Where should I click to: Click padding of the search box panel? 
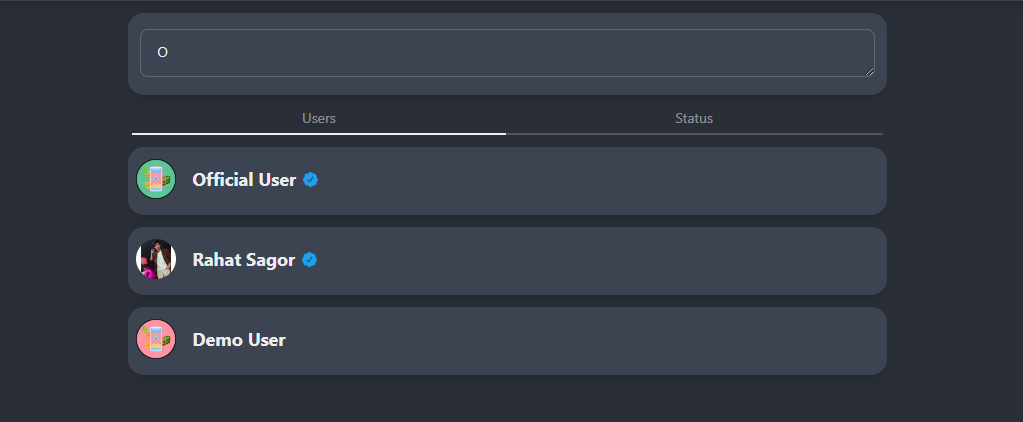pyautogui.click(x=507, y=86)
